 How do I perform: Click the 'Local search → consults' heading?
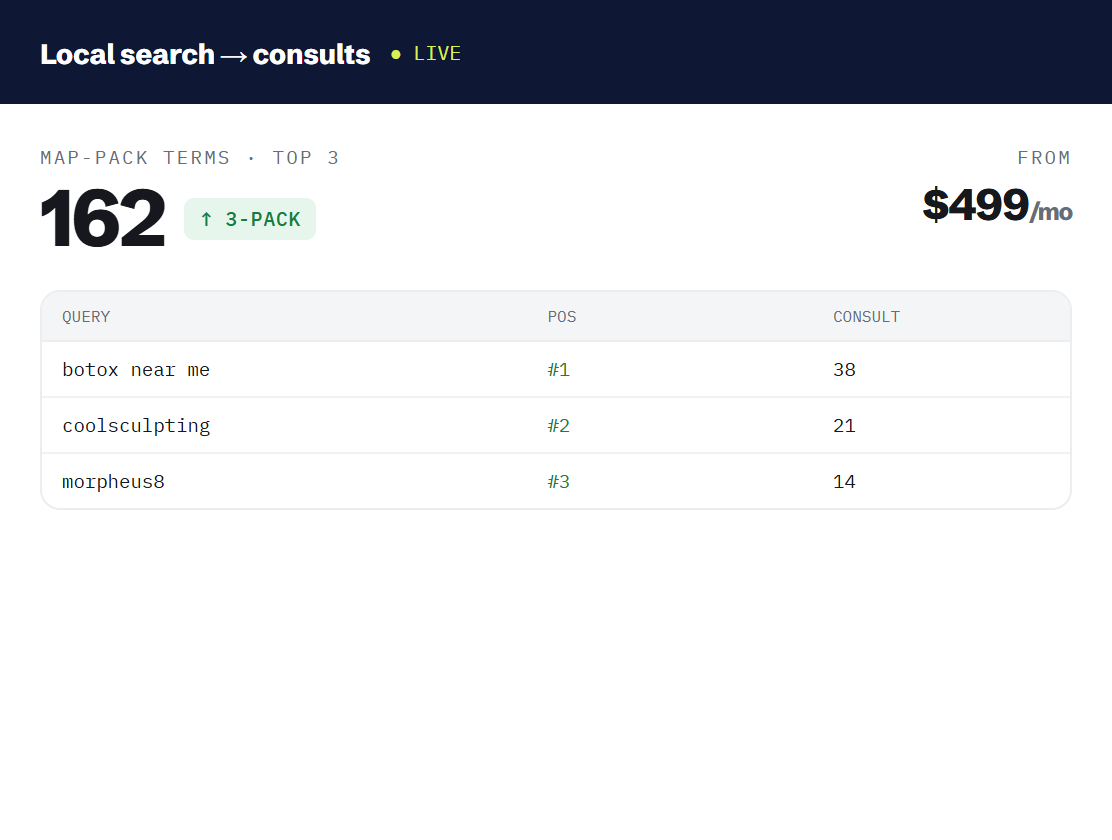205,55
